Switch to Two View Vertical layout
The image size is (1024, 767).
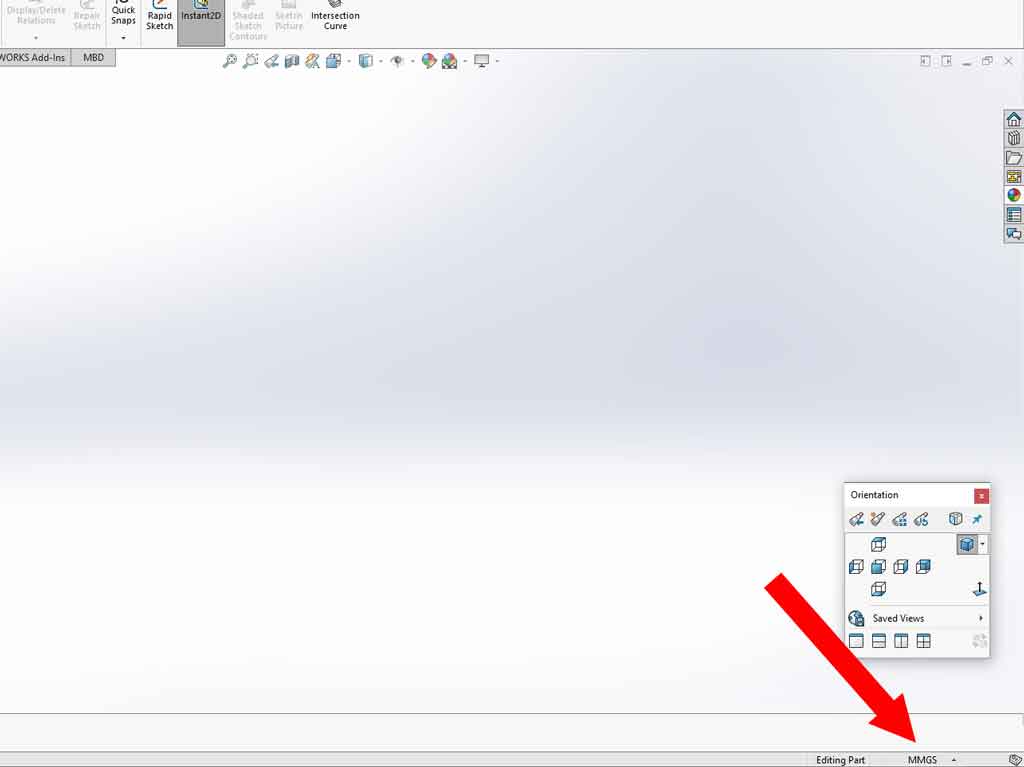pyautogui.click(x=901, y=642)
